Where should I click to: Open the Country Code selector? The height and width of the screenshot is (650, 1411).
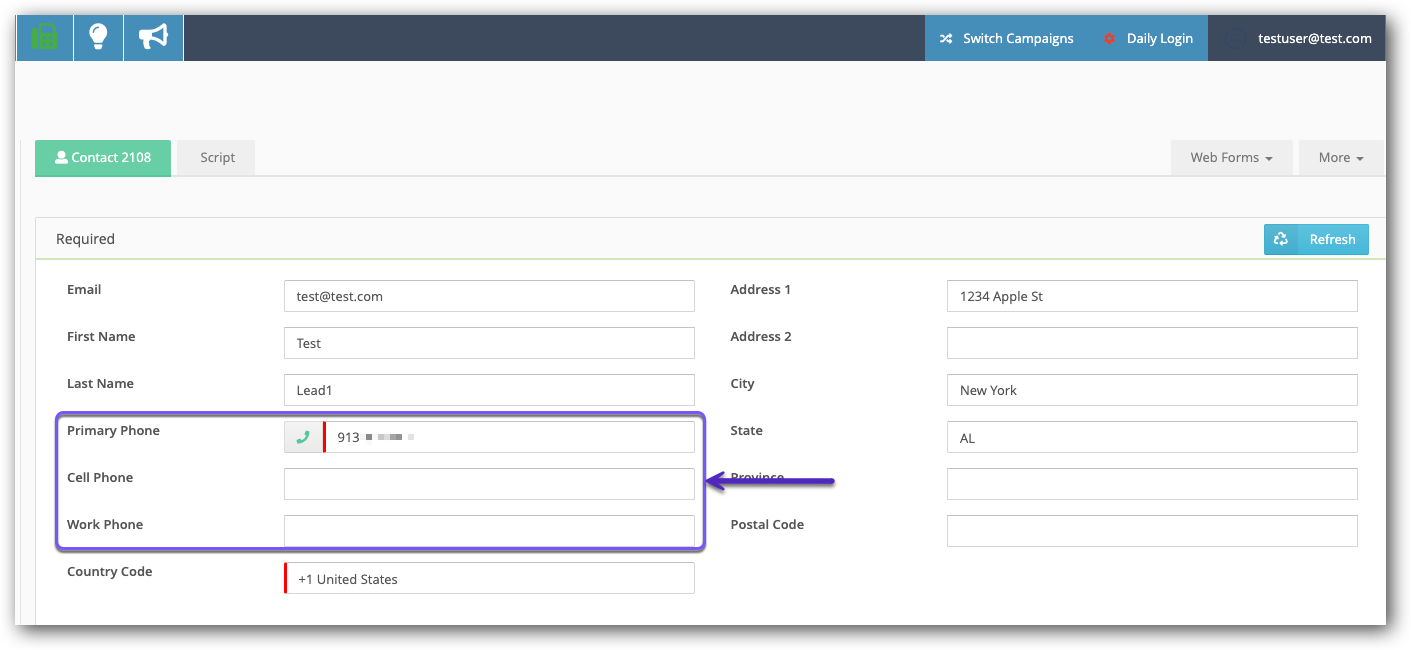490,578
